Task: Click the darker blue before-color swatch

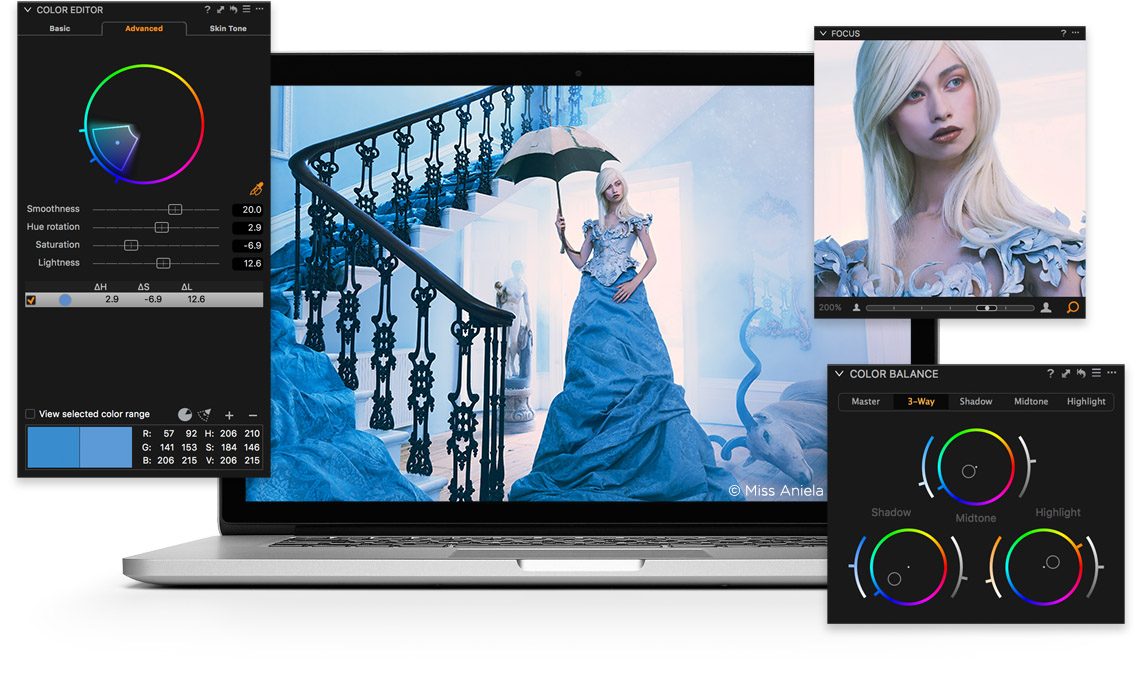Action: click(x=53, y=447)
